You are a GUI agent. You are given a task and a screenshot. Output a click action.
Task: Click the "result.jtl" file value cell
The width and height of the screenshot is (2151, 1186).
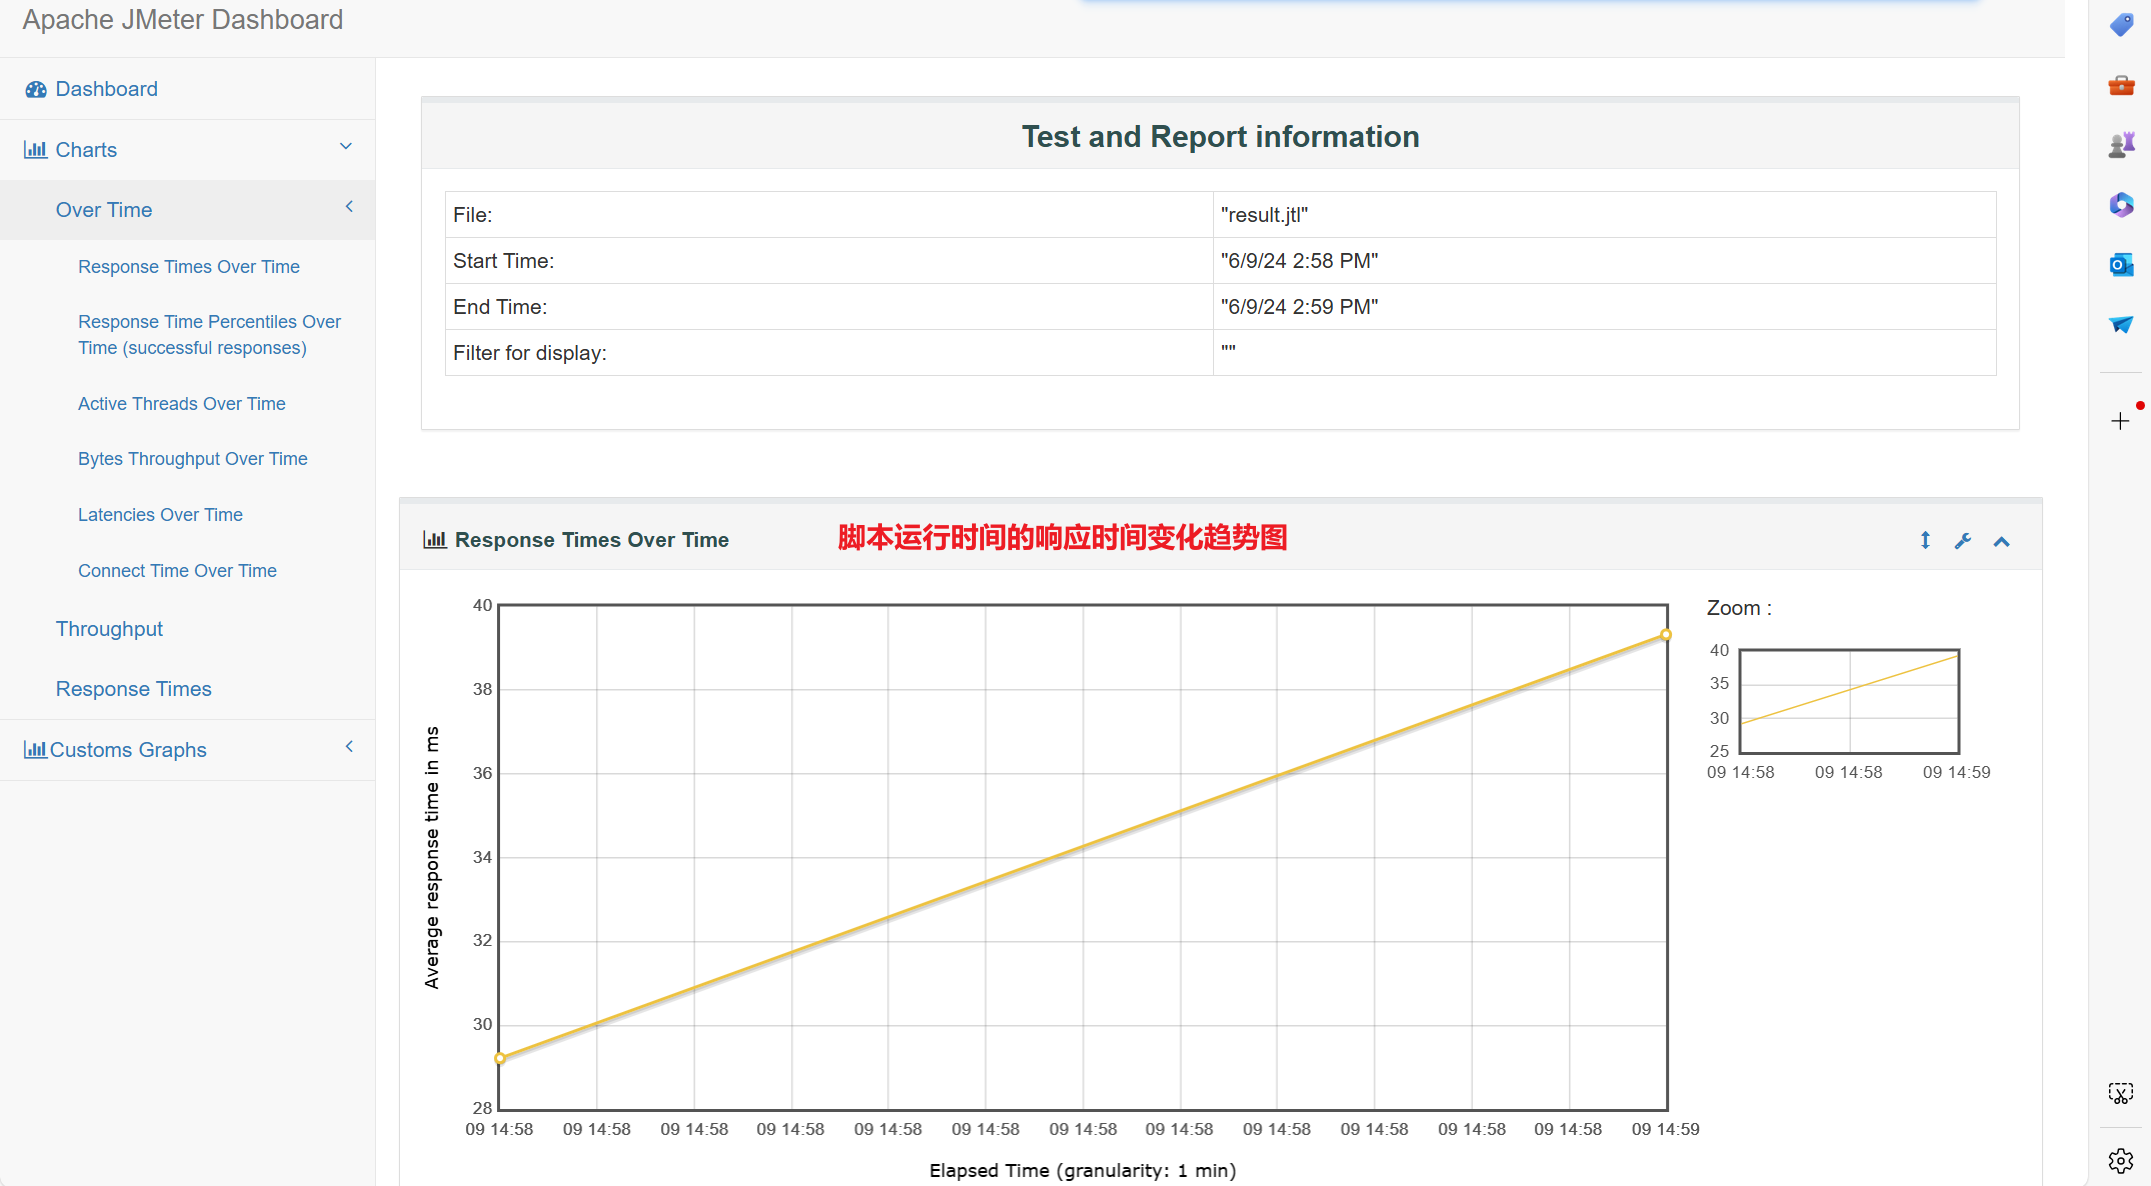pyautogui.click(x=1604, y=215)
